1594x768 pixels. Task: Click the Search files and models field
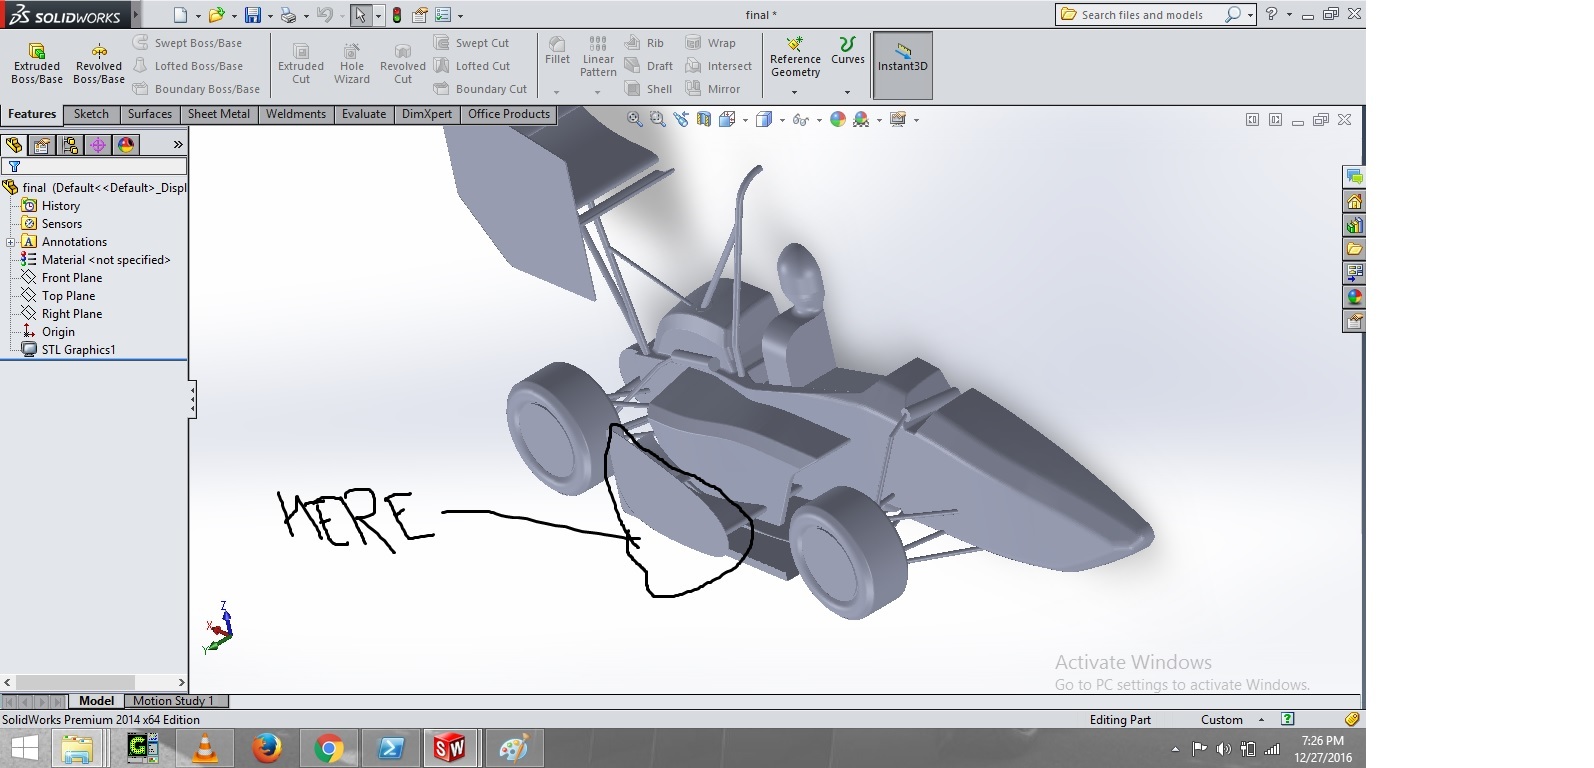(1142, 15)
